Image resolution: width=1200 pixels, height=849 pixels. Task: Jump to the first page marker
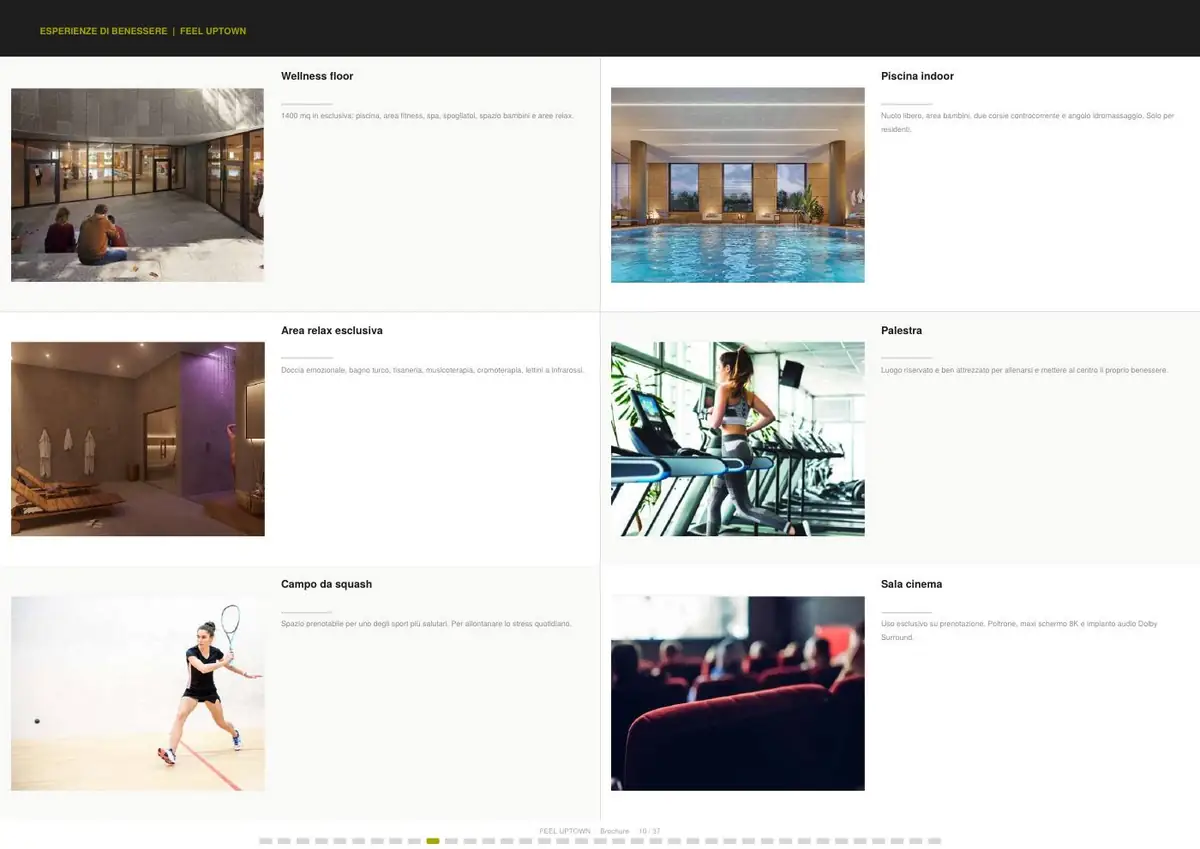266,842
